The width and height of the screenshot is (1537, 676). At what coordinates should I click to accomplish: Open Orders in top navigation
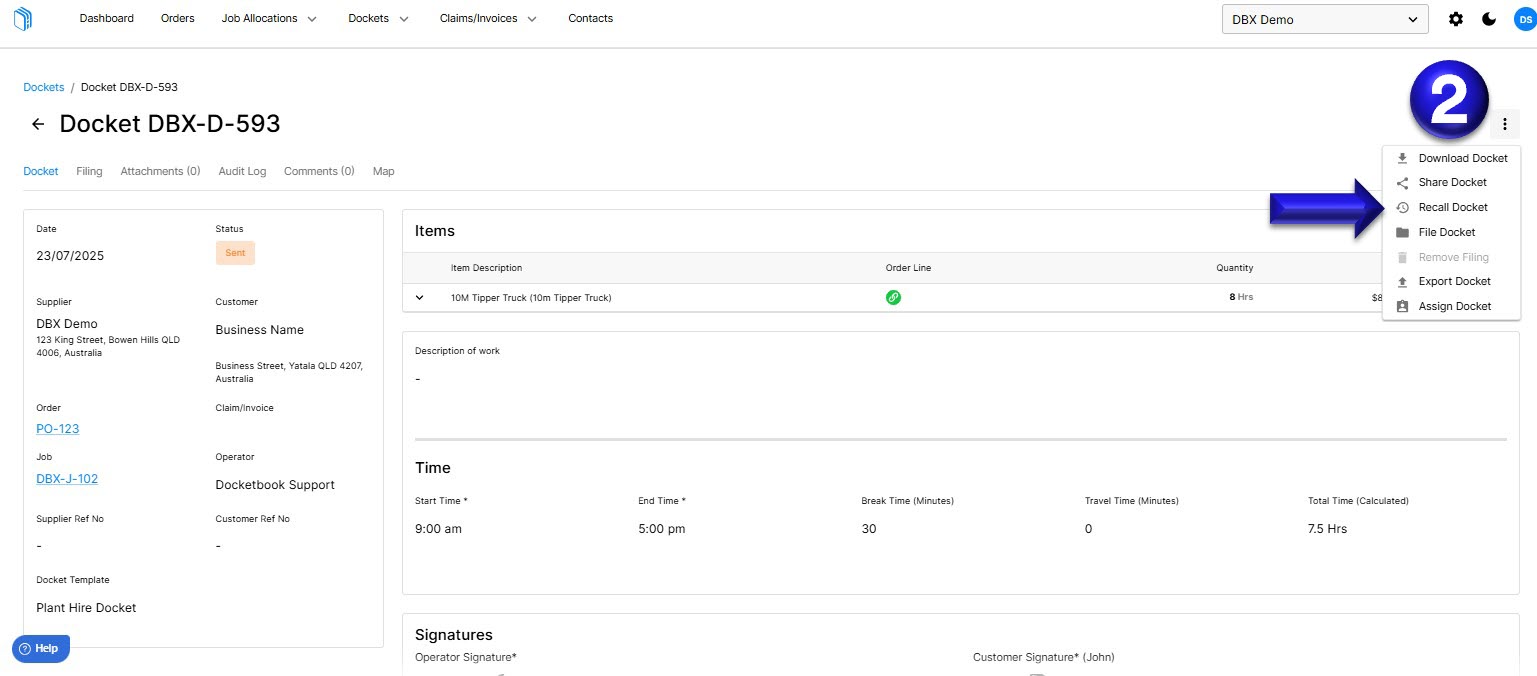pyautogui.click(x=177, y=18)
